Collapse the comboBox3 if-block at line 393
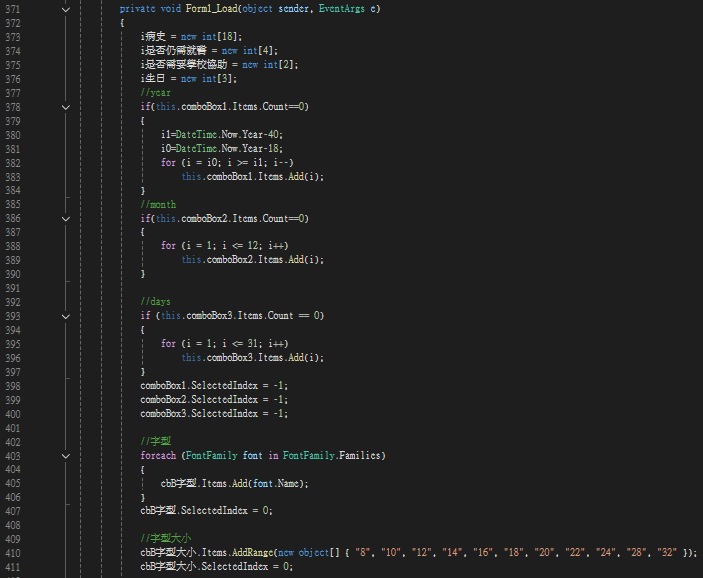703x578 pixels. click(x=65, y=317)
